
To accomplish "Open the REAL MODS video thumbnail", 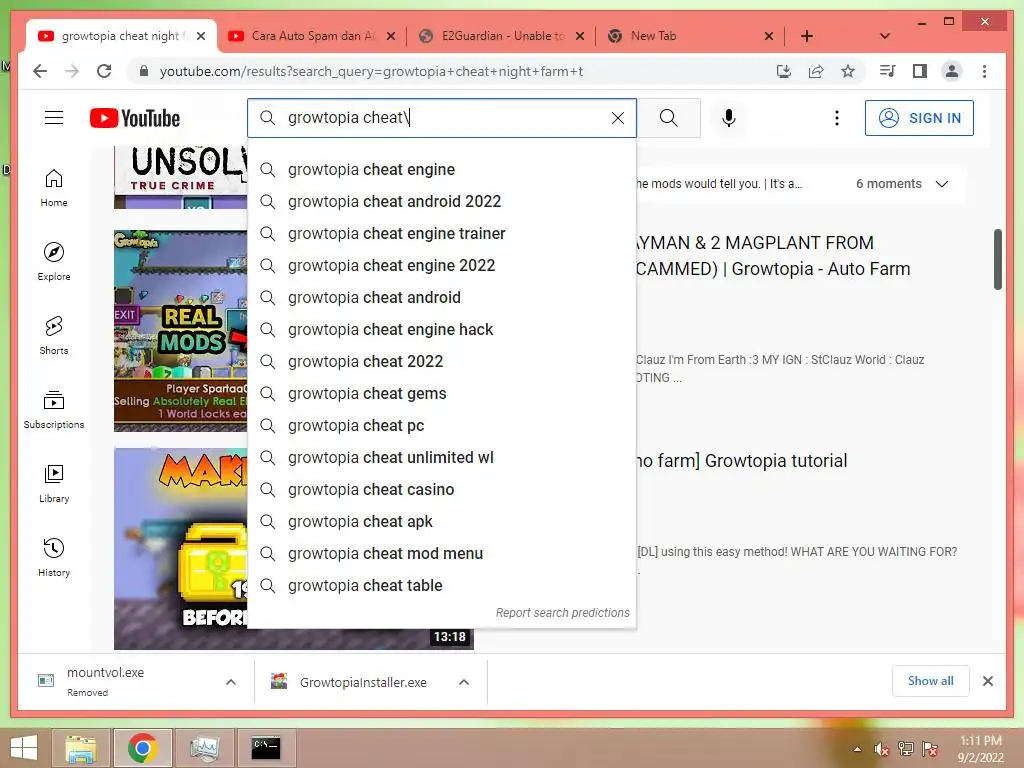I will [x=180, y=330].
